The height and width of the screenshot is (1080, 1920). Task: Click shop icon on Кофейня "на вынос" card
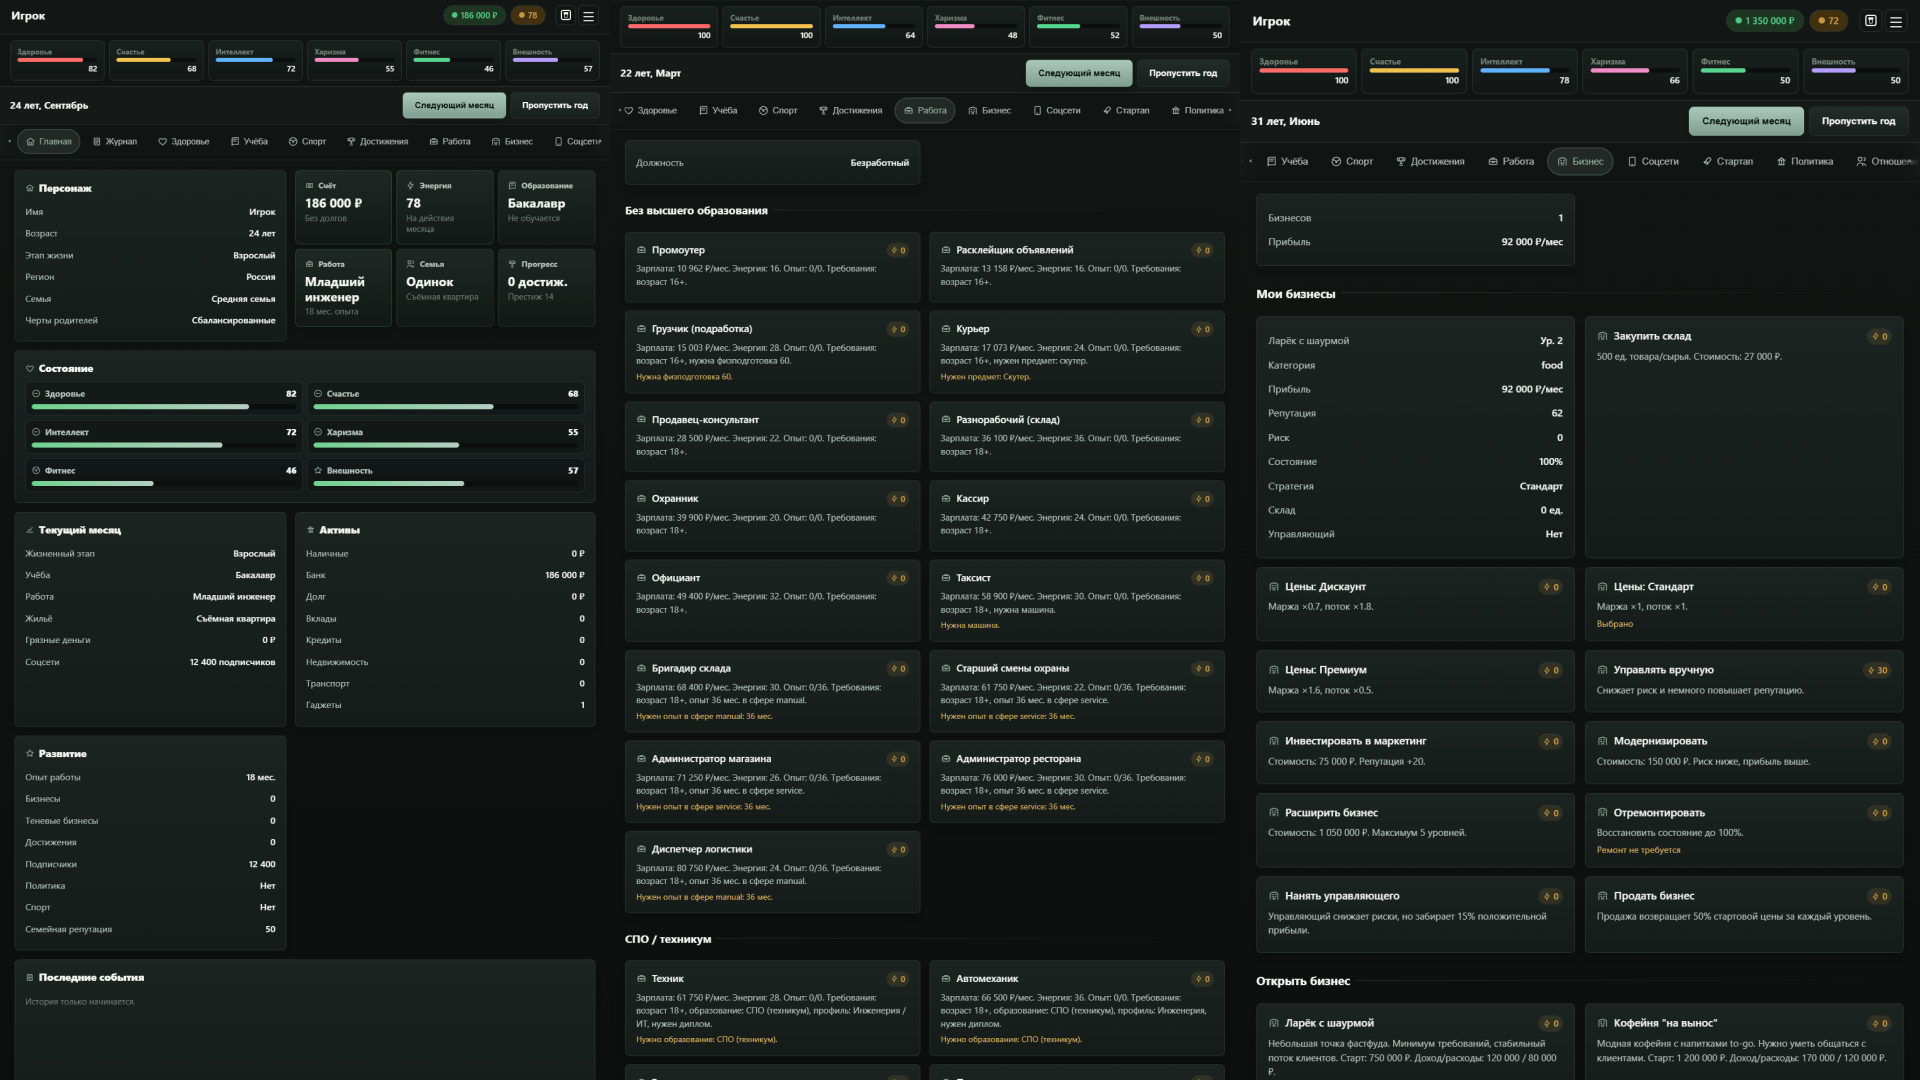pyautogui.click(x=1603, y=1023)
